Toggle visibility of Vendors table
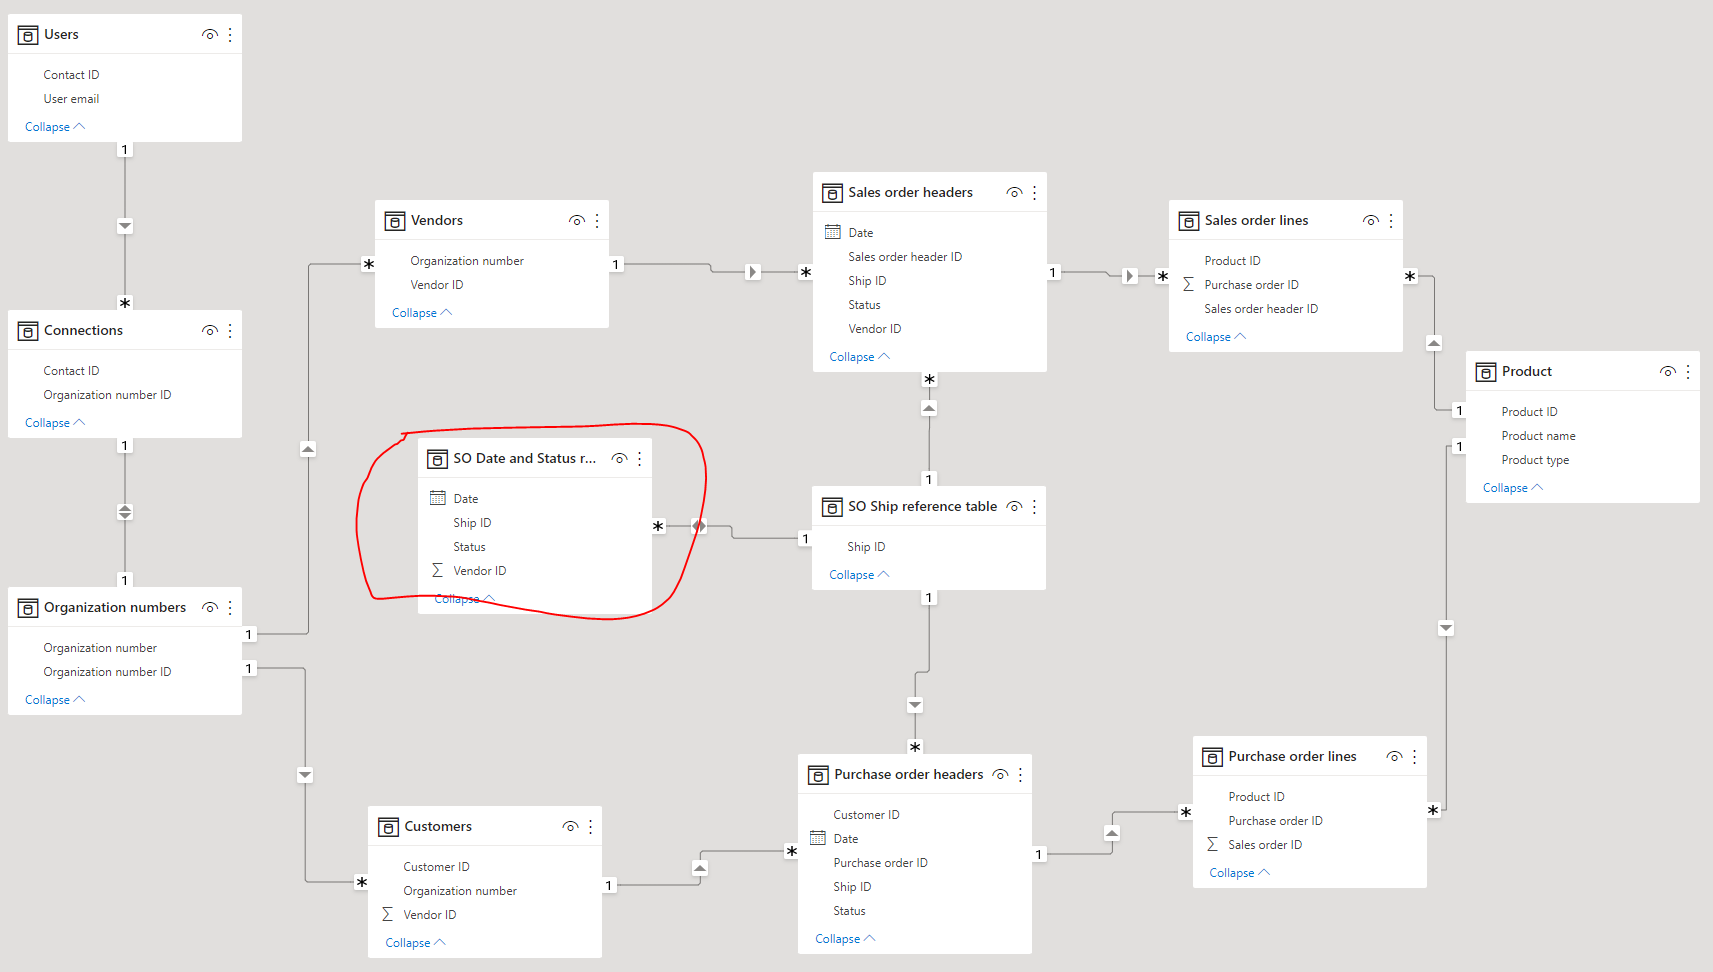The width and height of the screenshot is (1713, 972). 577,221
